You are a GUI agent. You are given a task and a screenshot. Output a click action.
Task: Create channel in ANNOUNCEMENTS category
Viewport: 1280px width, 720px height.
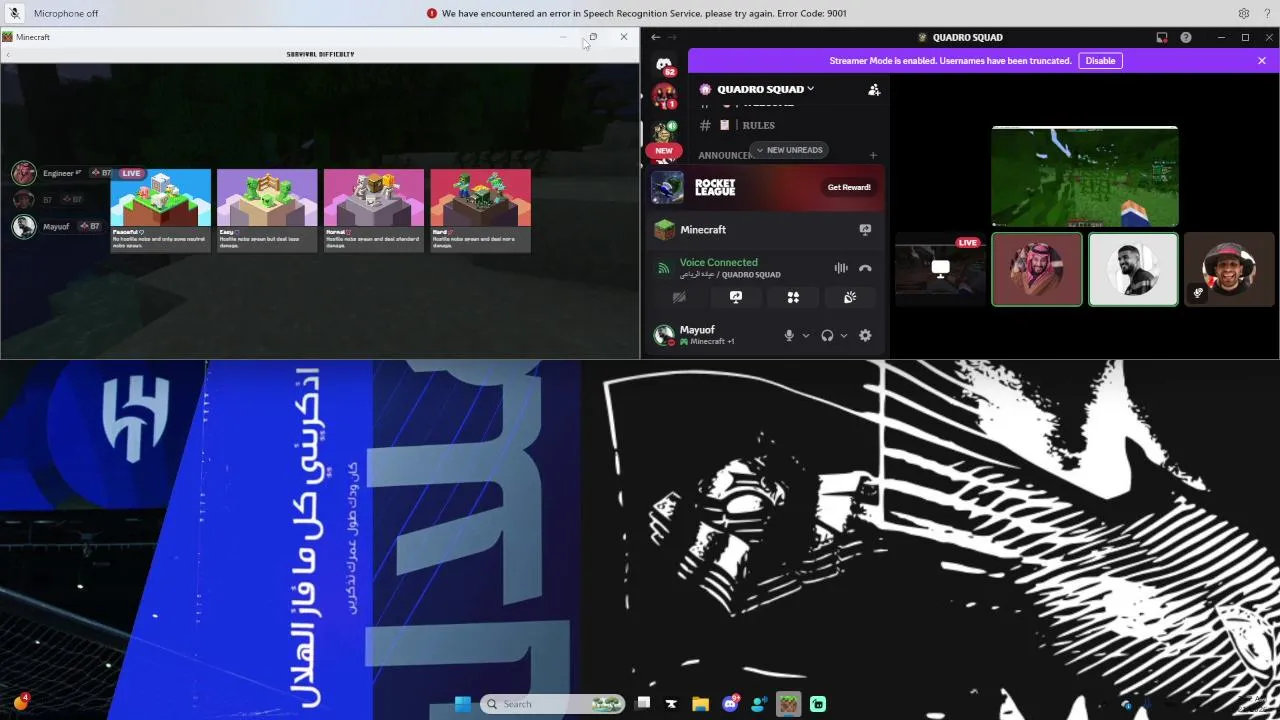(x=873, y=155)
